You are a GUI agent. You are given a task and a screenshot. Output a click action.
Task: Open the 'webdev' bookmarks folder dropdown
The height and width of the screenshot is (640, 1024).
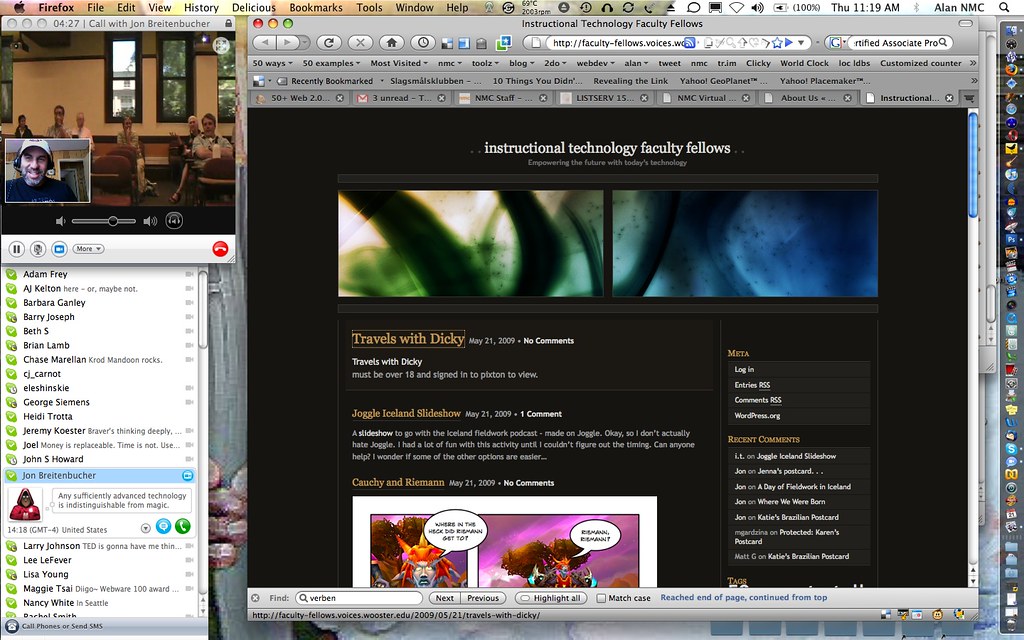(x=595, y=63)
